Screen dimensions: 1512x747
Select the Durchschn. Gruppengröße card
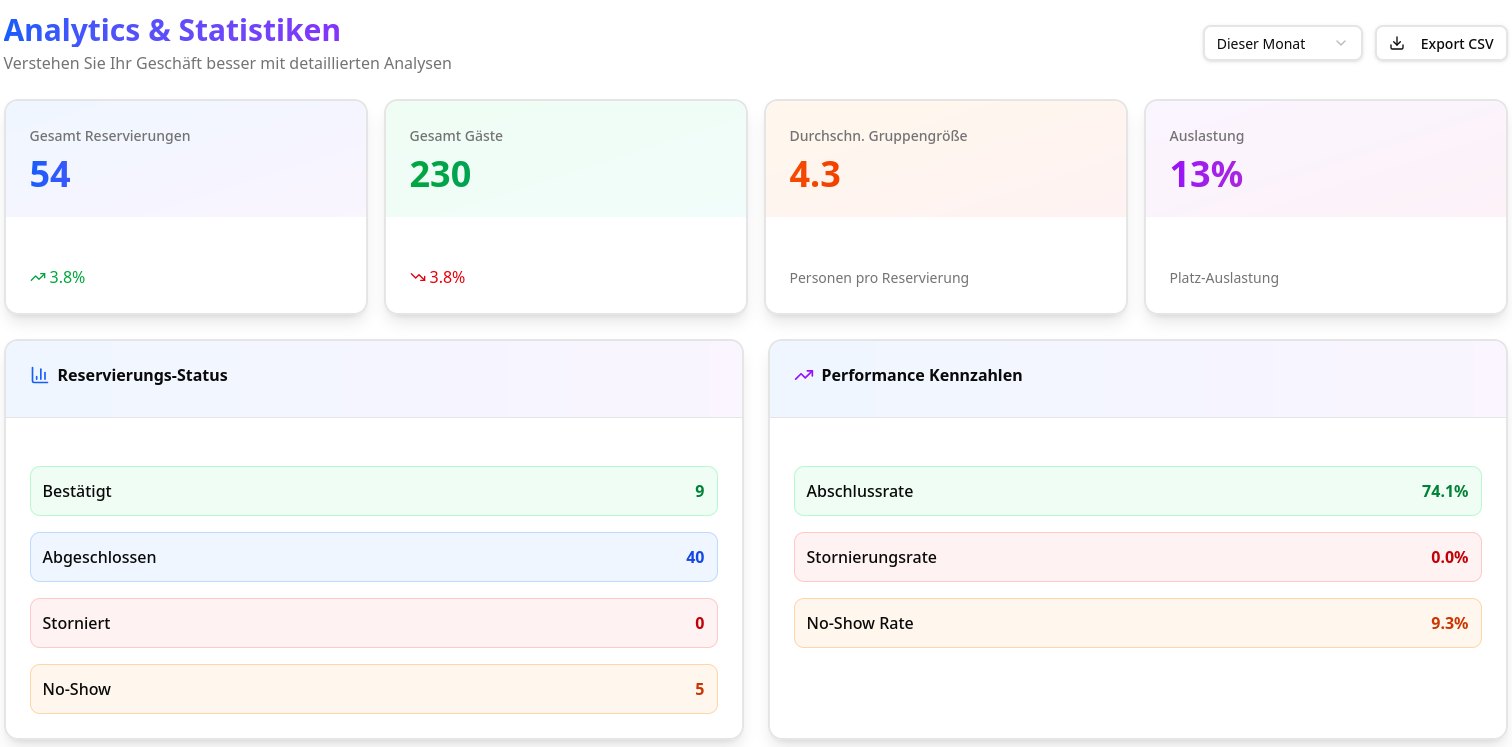pyautogui.click(x=946, y=207)
